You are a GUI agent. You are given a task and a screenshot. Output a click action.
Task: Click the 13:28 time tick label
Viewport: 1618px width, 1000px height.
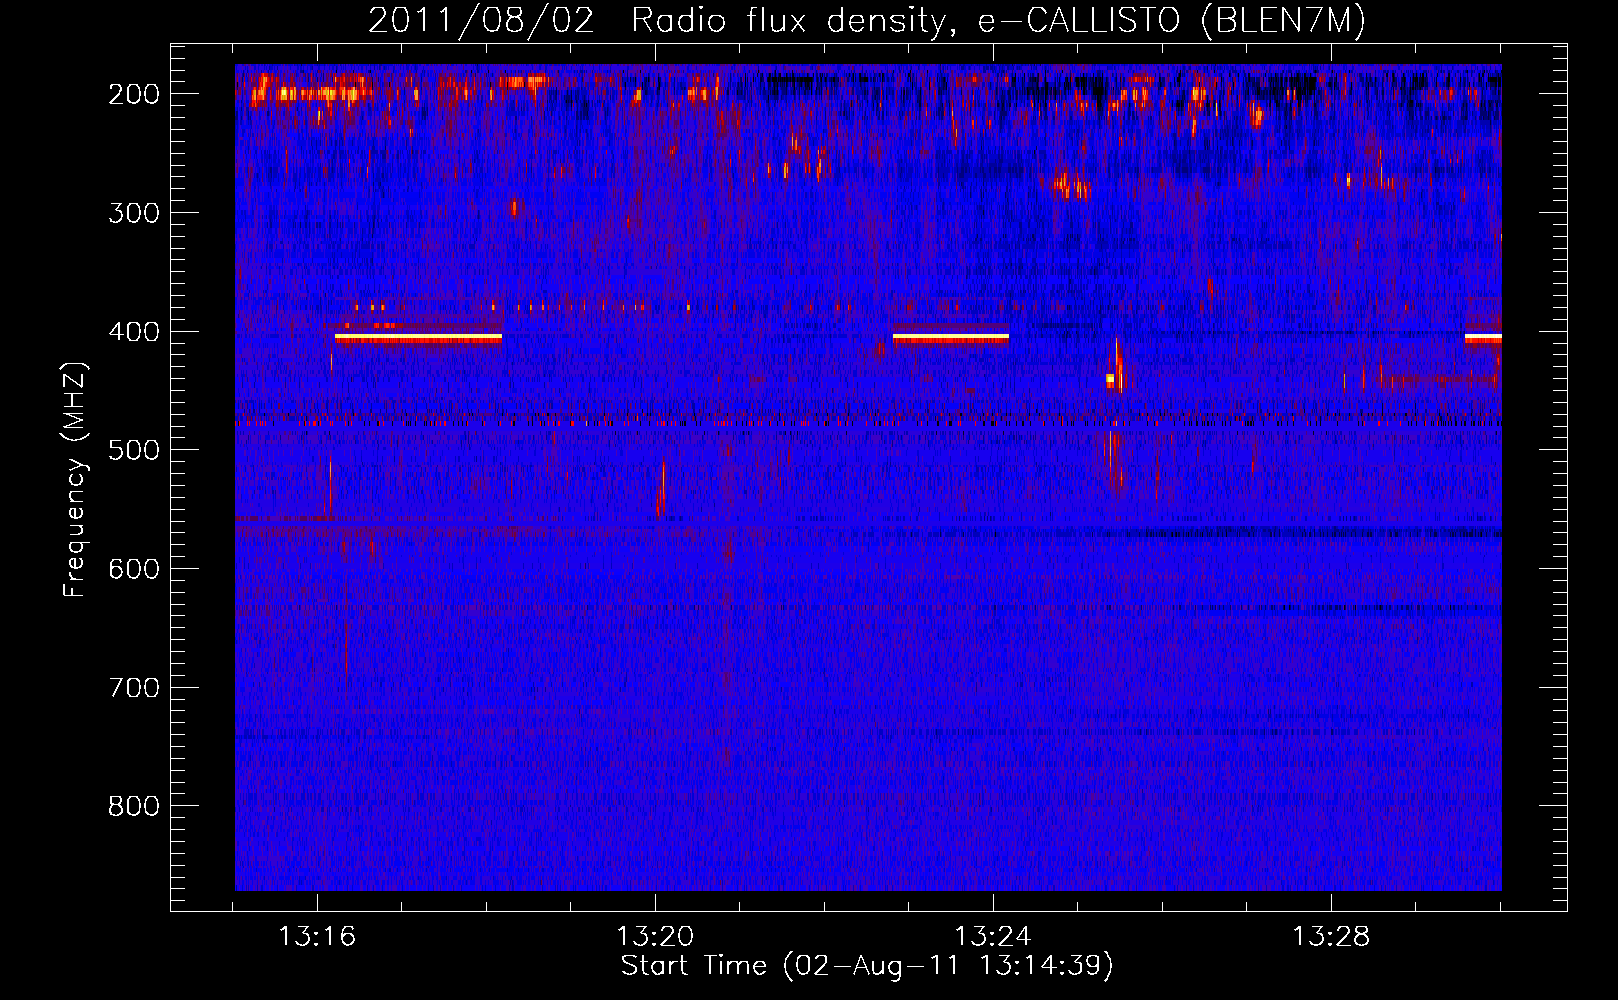tap(1331, 937)
